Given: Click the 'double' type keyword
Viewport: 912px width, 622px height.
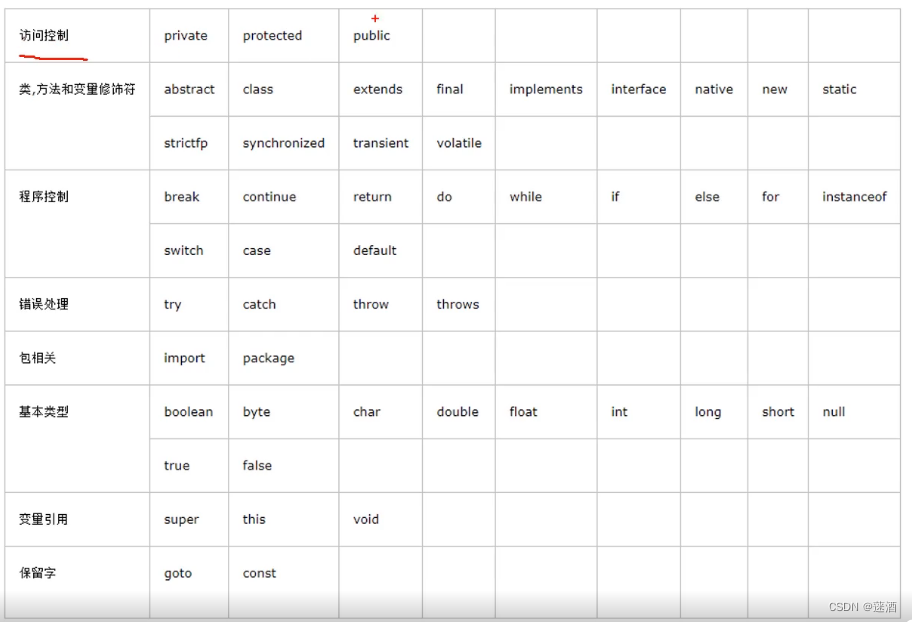Looking at the screenshot, I should point(457,412).
